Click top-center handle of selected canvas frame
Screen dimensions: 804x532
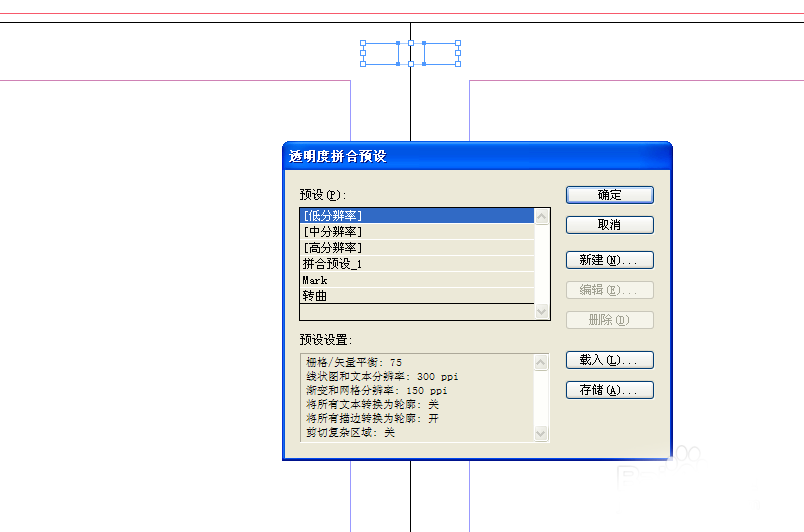(x=411, y=43)
